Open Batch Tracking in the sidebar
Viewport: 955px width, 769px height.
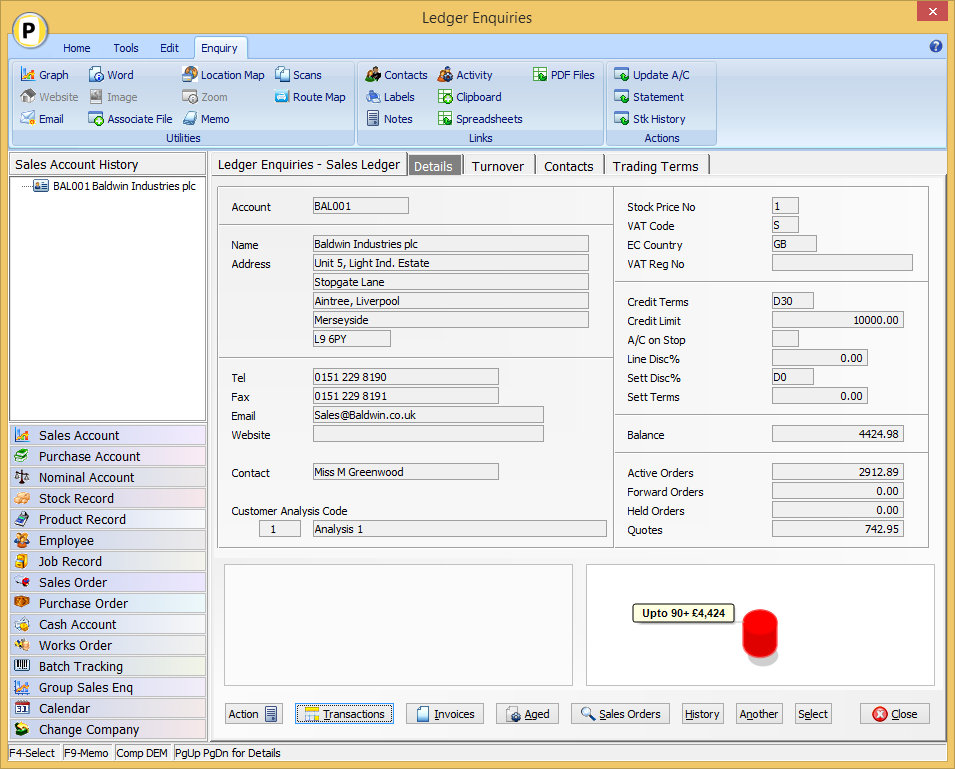point(108,666)
